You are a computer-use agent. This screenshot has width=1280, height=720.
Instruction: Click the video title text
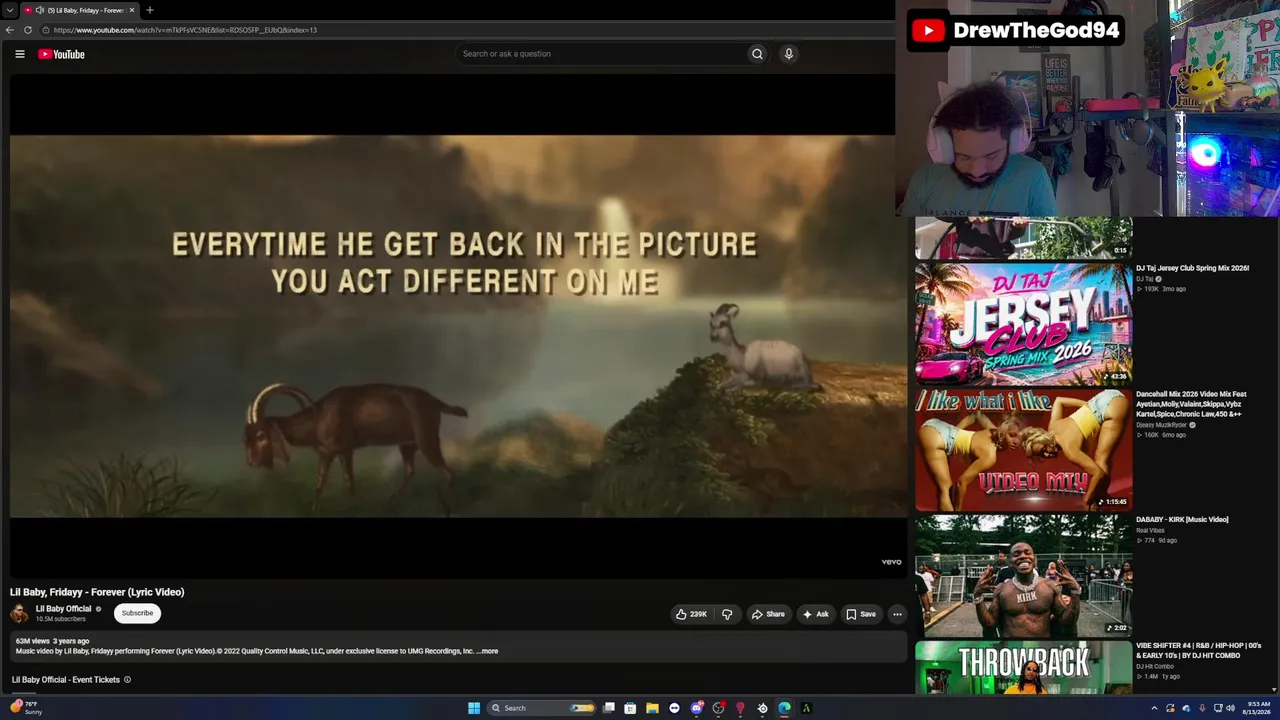click(97, 592)
